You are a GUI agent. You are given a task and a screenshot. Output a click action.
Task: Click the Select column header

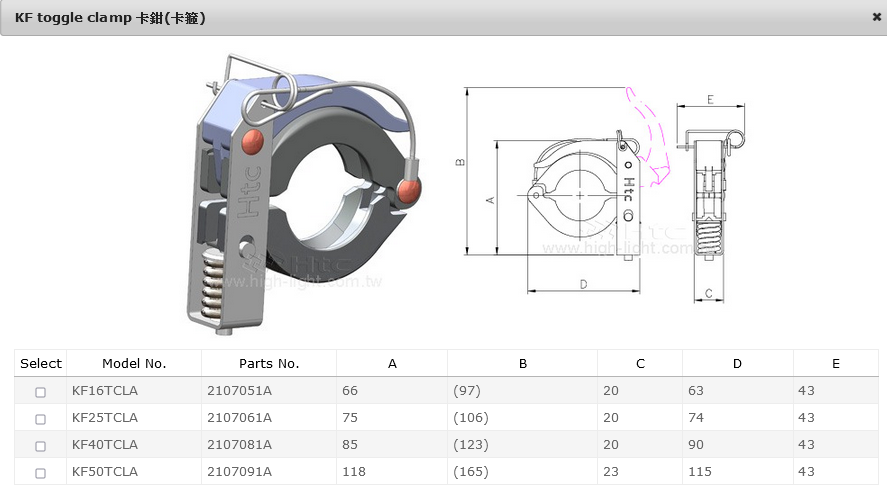41,364
